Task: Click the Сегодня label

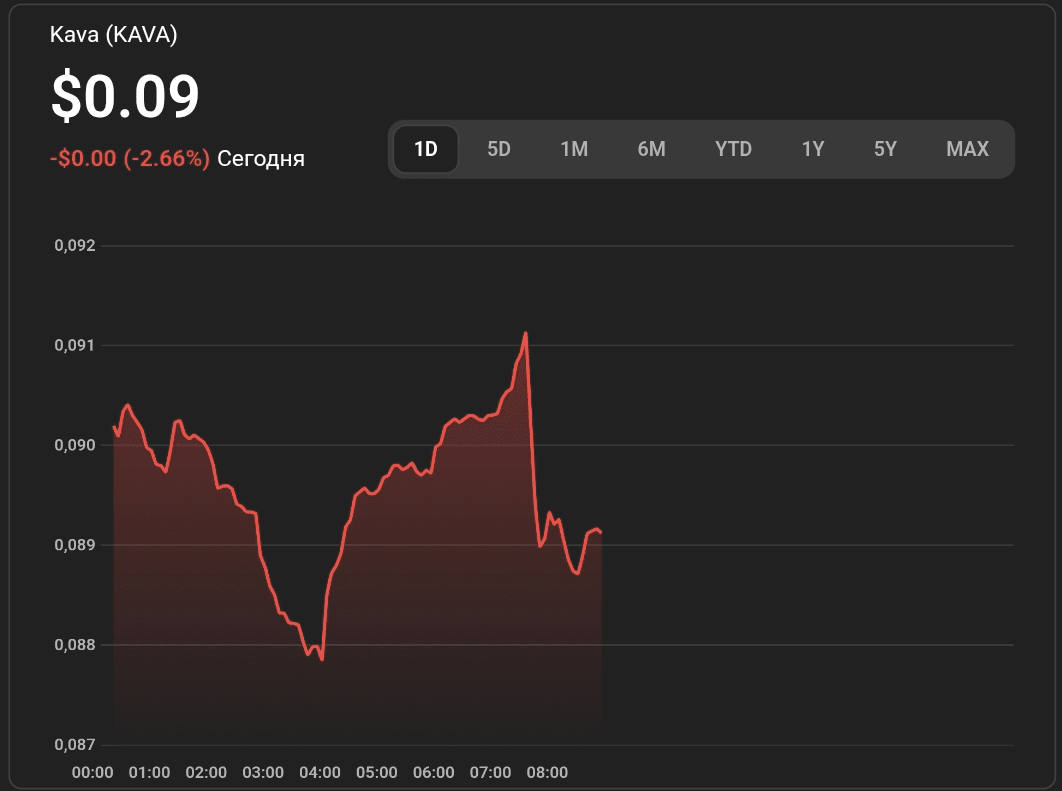Action: pos(261,158)
